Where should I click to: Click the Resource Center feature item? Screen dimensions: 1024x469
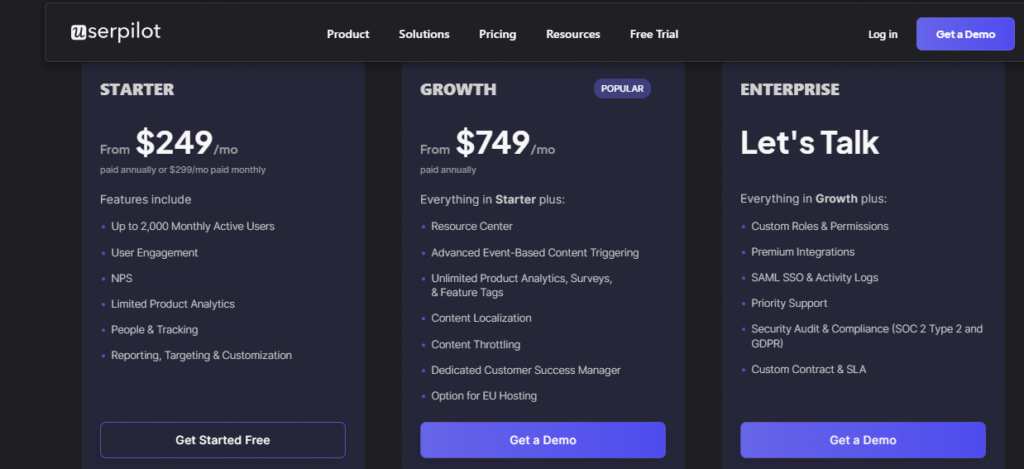(x=472, y=227)
